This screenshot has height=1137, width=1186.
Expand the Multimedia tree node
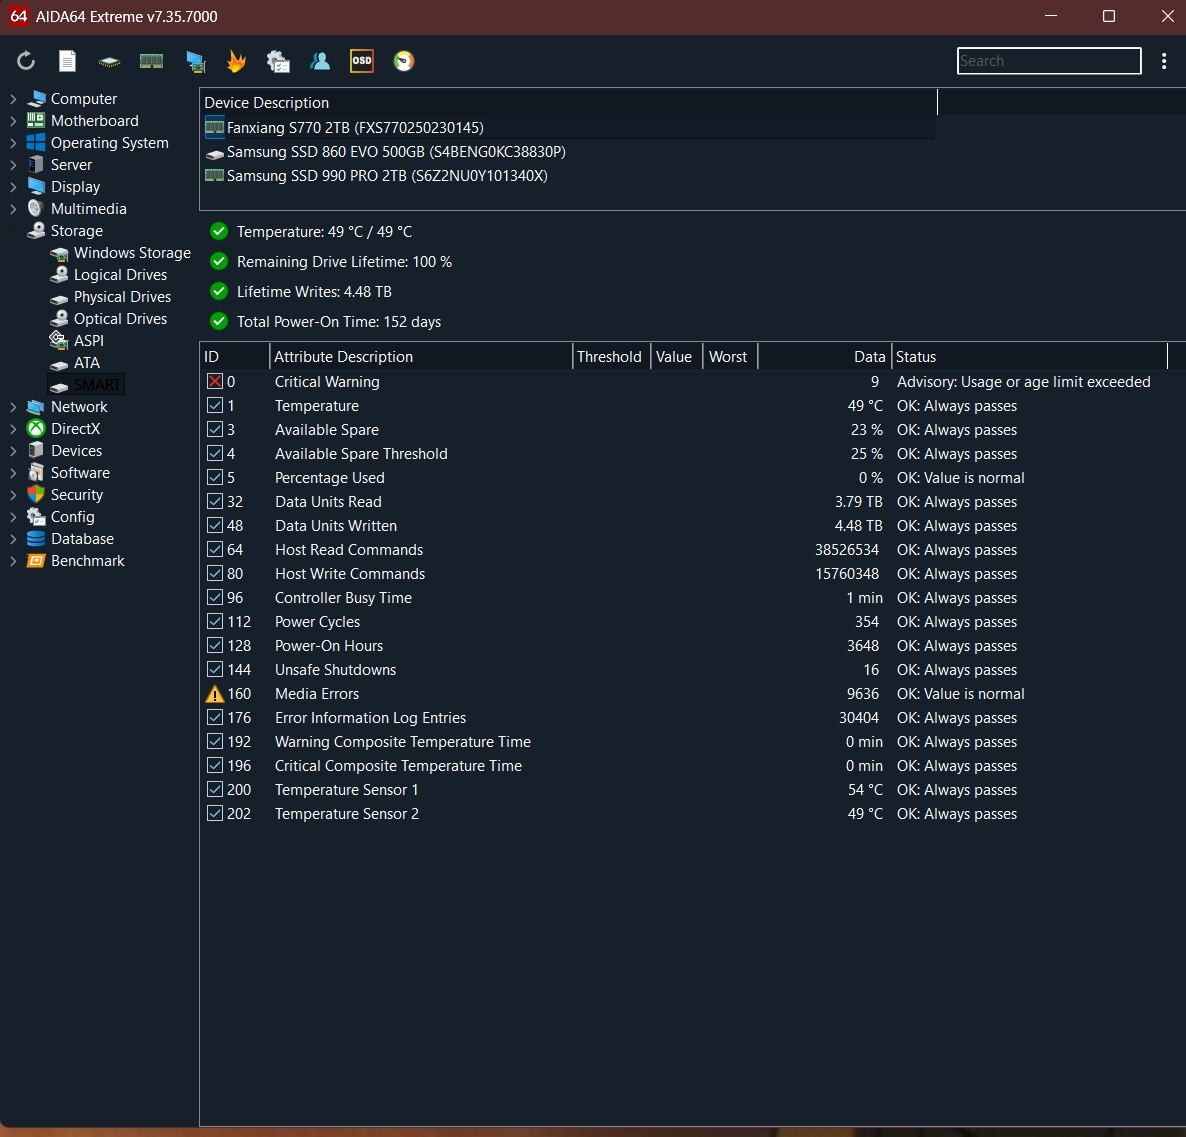click(13, 209)
